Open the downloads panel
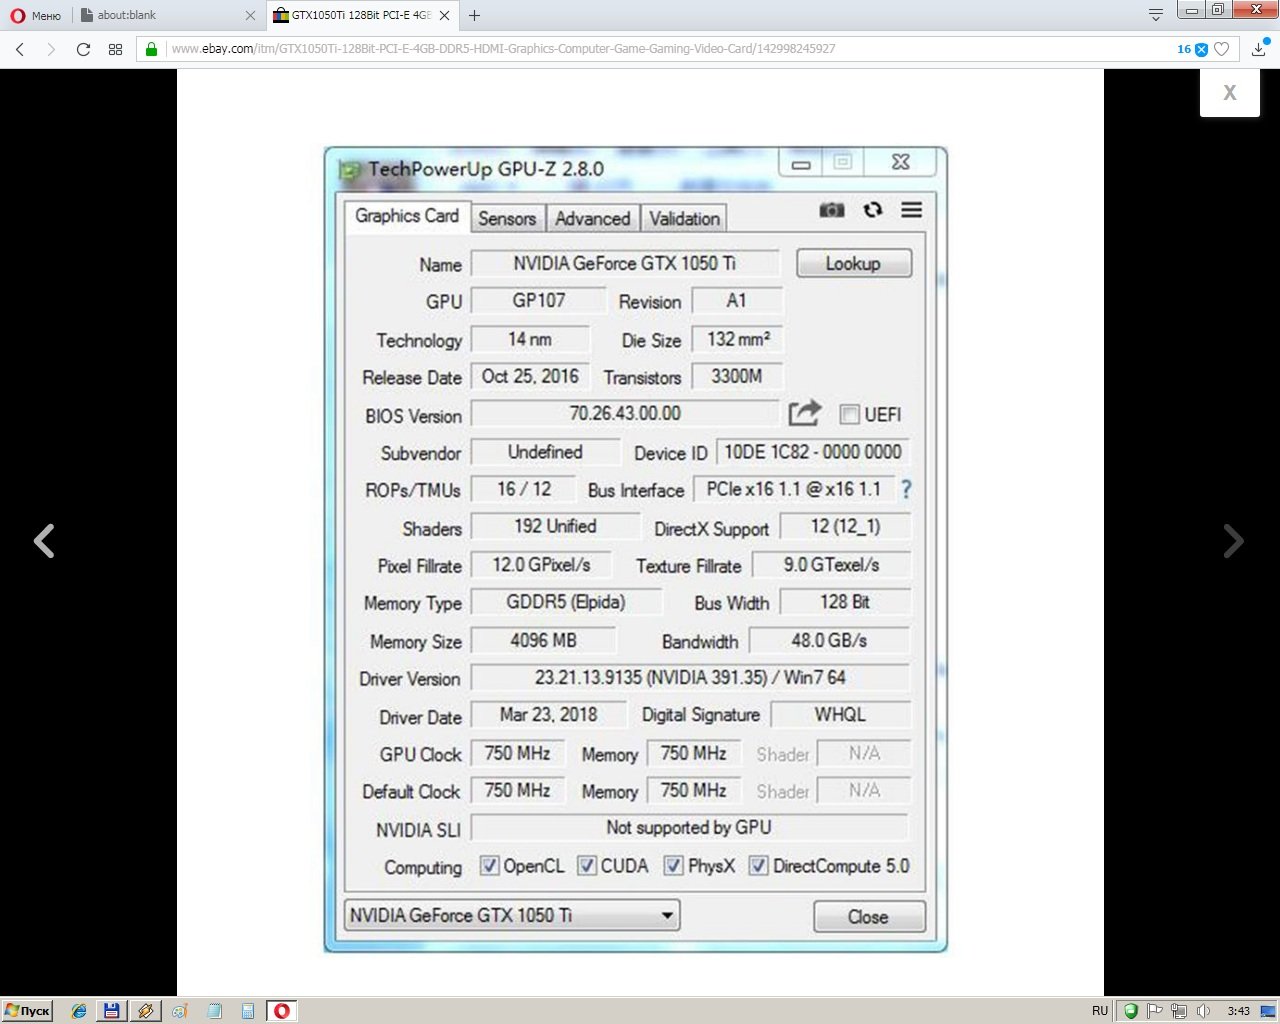Screen dimensions: 1280x1024 (1258, 49)
